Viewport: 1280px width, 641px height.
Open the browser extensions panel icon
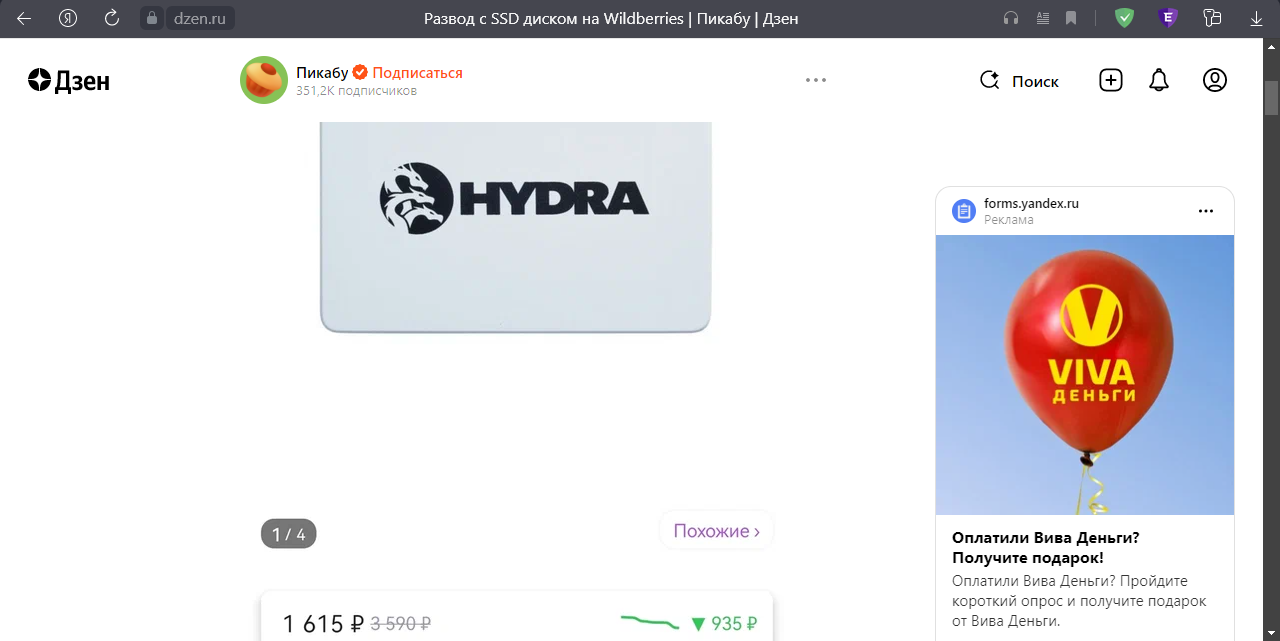1213,18
